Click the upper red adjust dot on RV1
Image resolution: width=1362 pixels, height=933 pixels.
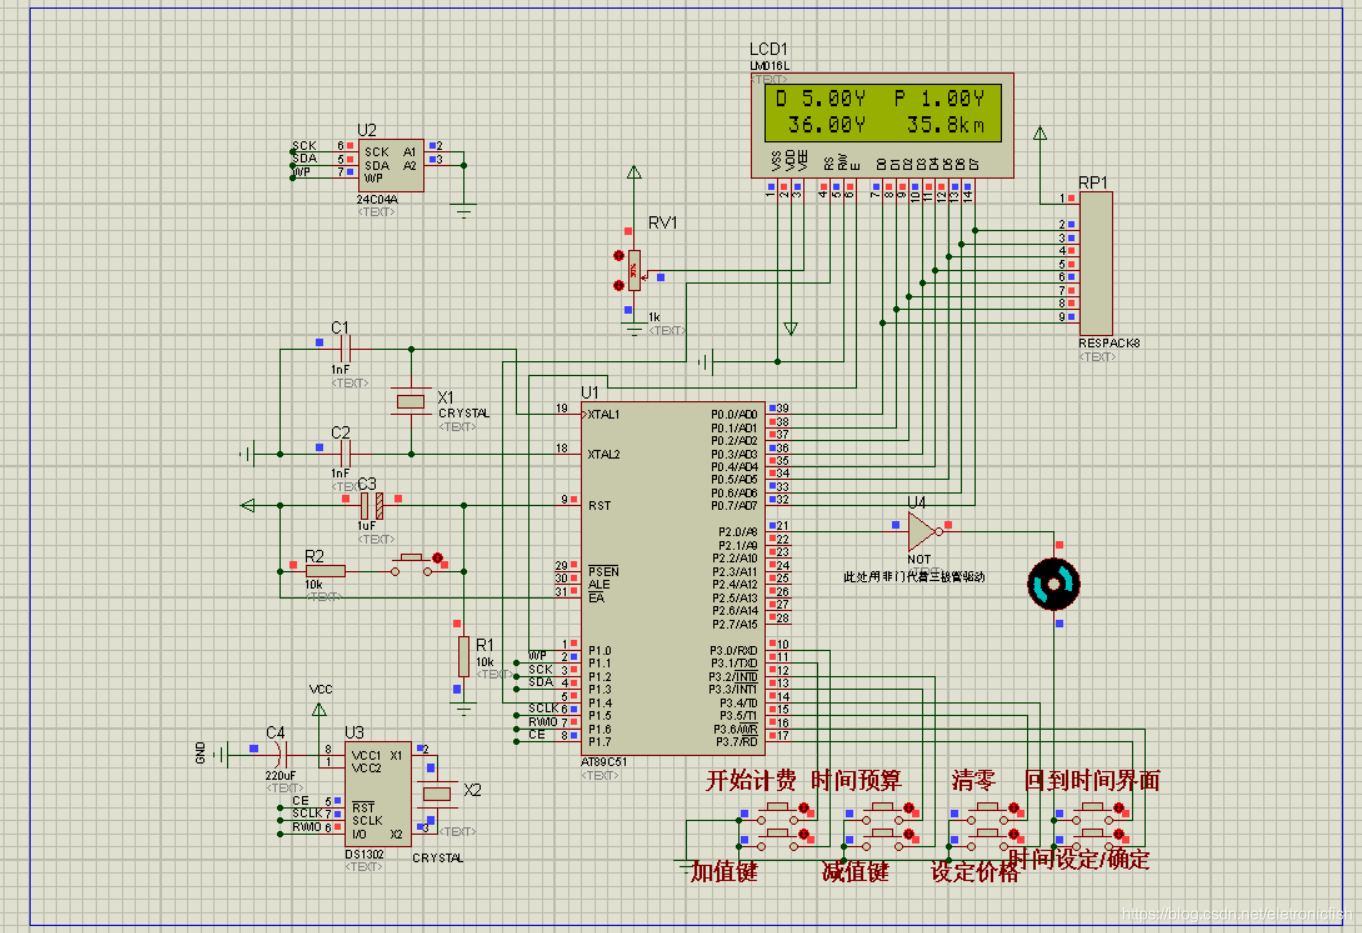click(x=619, y=256)
